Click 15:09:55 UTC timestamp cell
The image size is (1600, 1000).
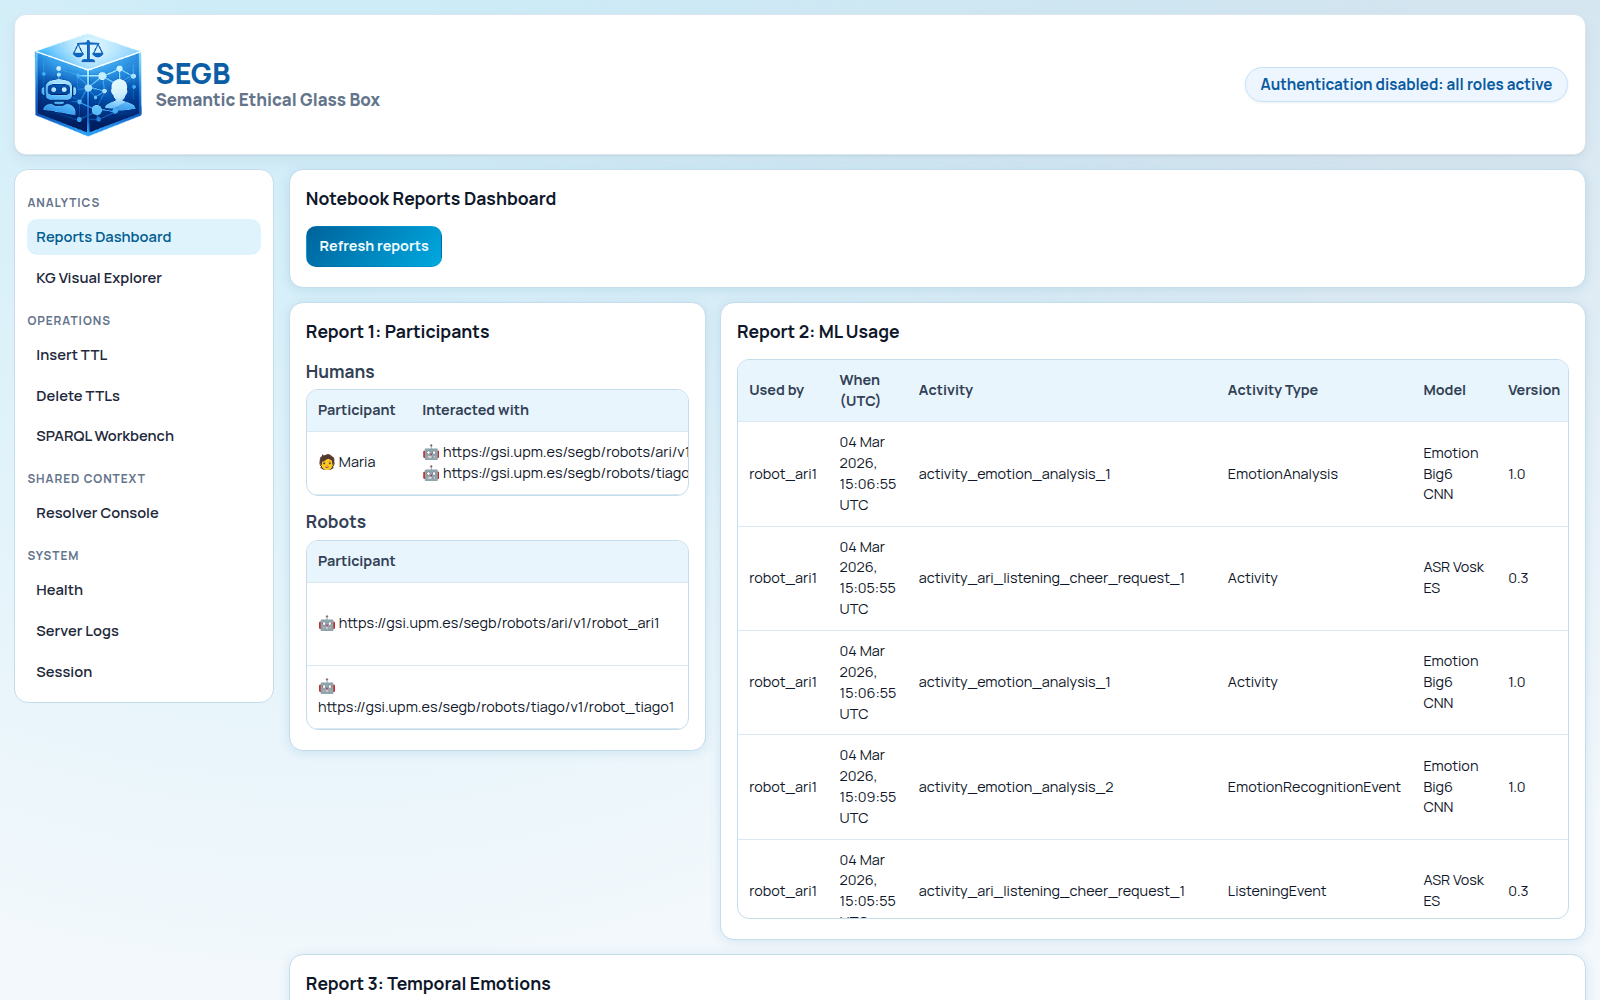click(x=867, y=786)
